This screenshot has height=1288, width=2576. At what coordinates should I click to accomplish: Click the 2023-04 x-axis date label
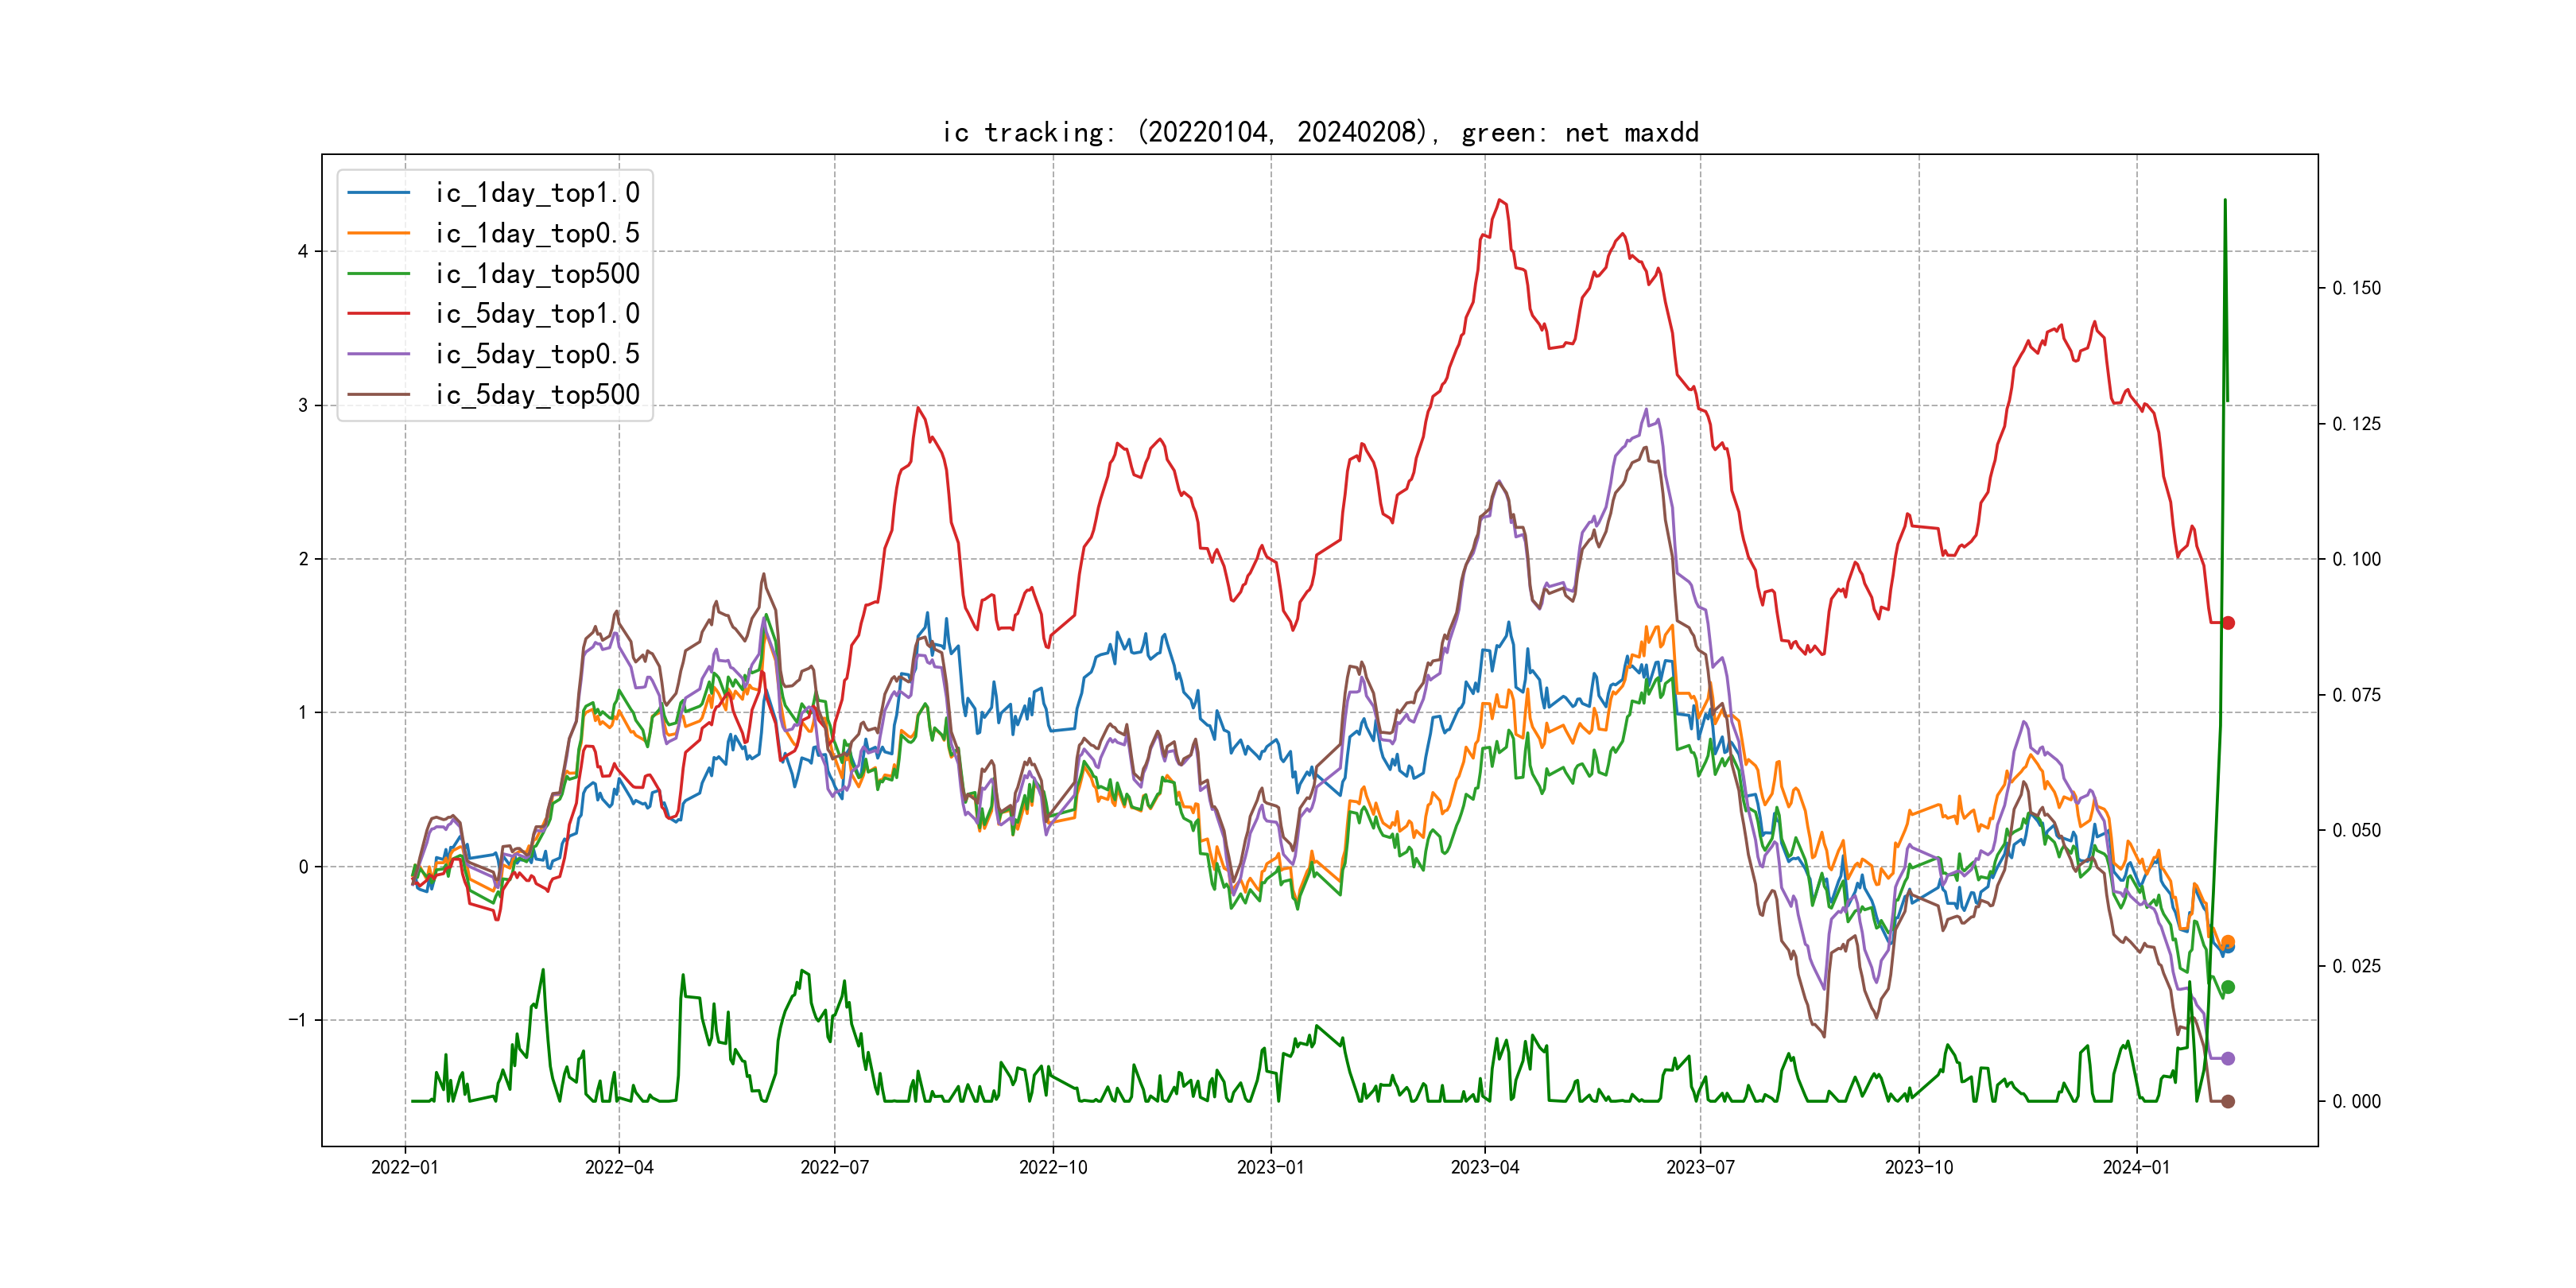(x=1484, y=1168)
